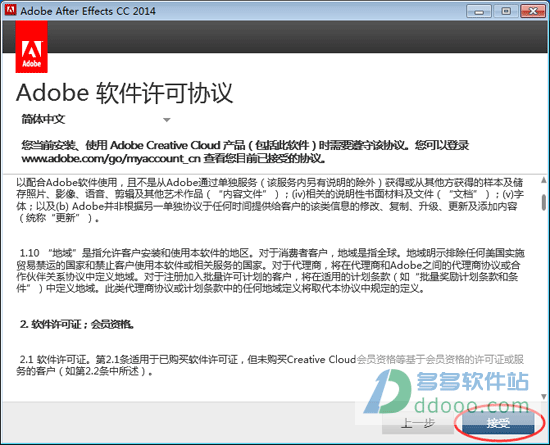Click the www.adobe.com/go/myaccount_cn text
The height and width of the screenshot is (445, 550).
111,159
